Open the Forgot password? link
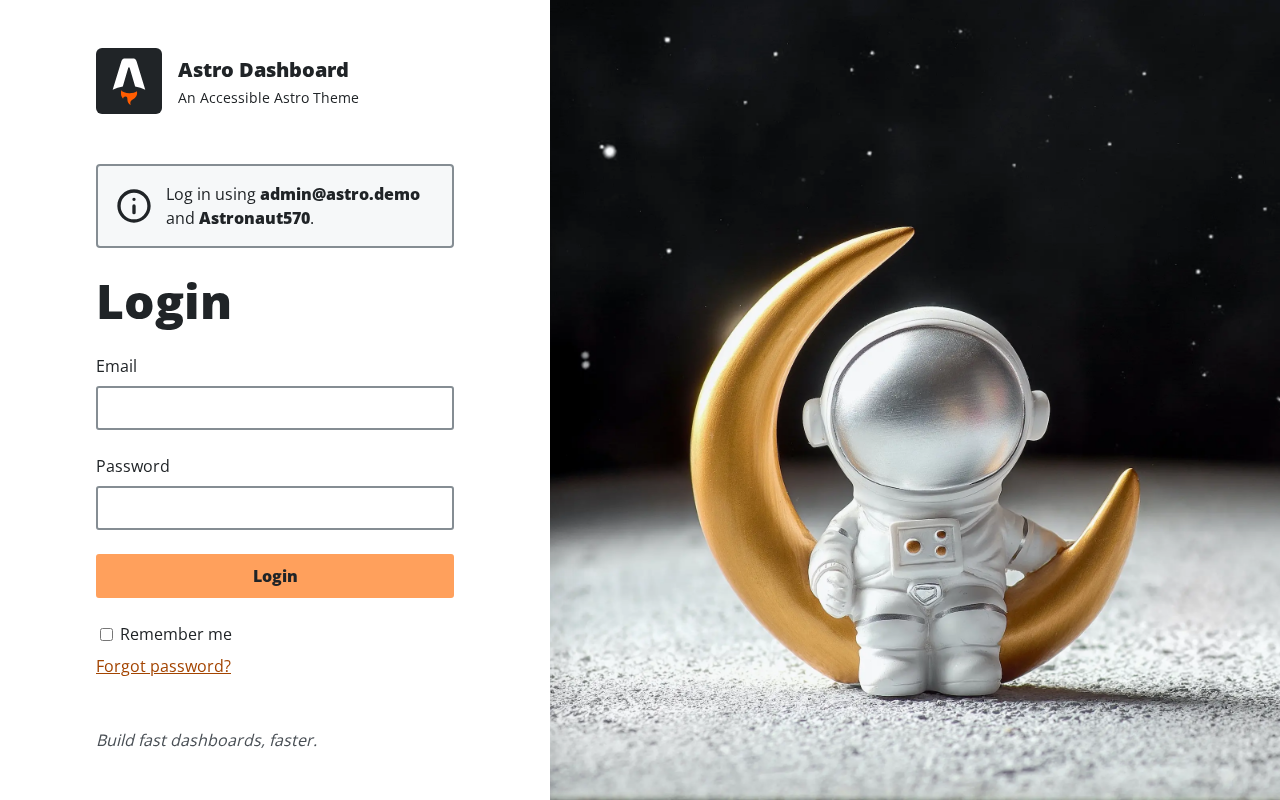The image size is (1280, 800). 163,666
